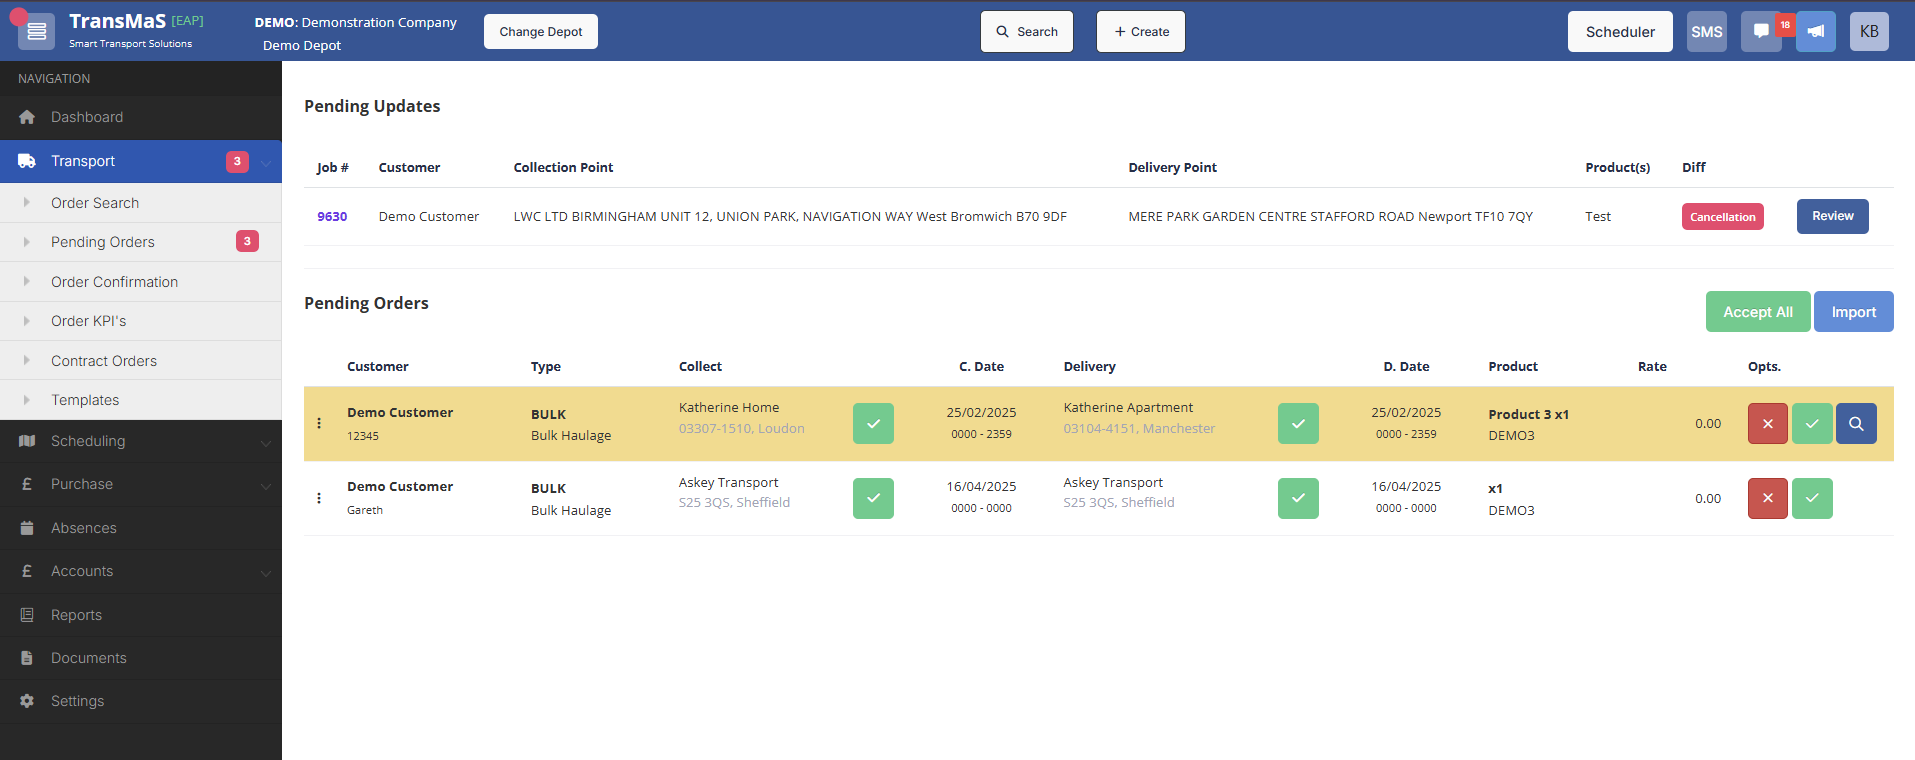Click the Search button in header
The image size is (1915, 760).
click(x=1027, y=32)
